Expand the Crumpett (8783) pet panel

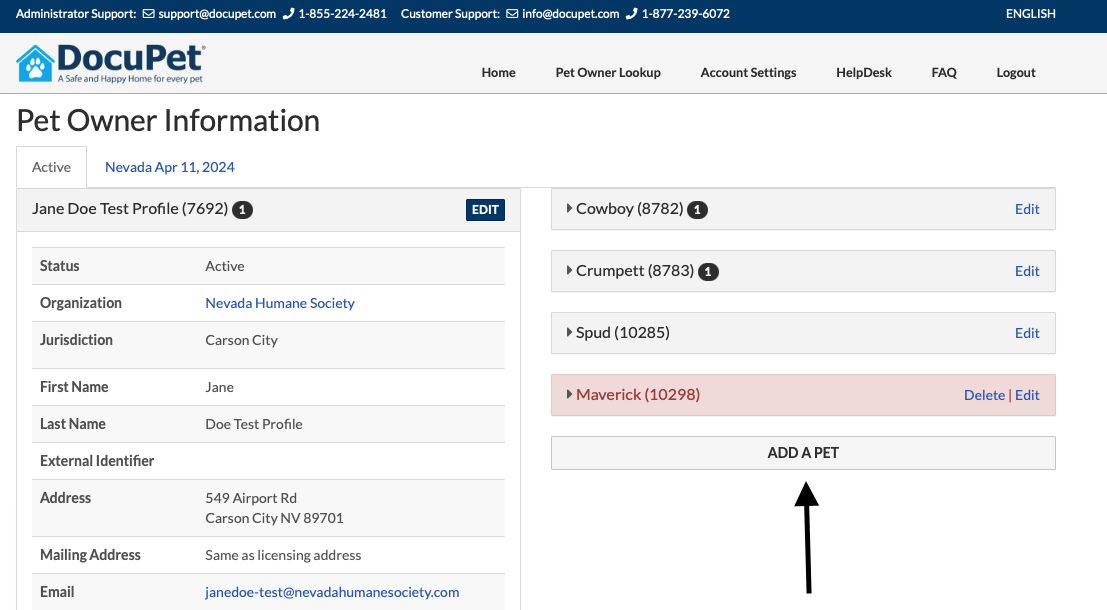[634, 271]
